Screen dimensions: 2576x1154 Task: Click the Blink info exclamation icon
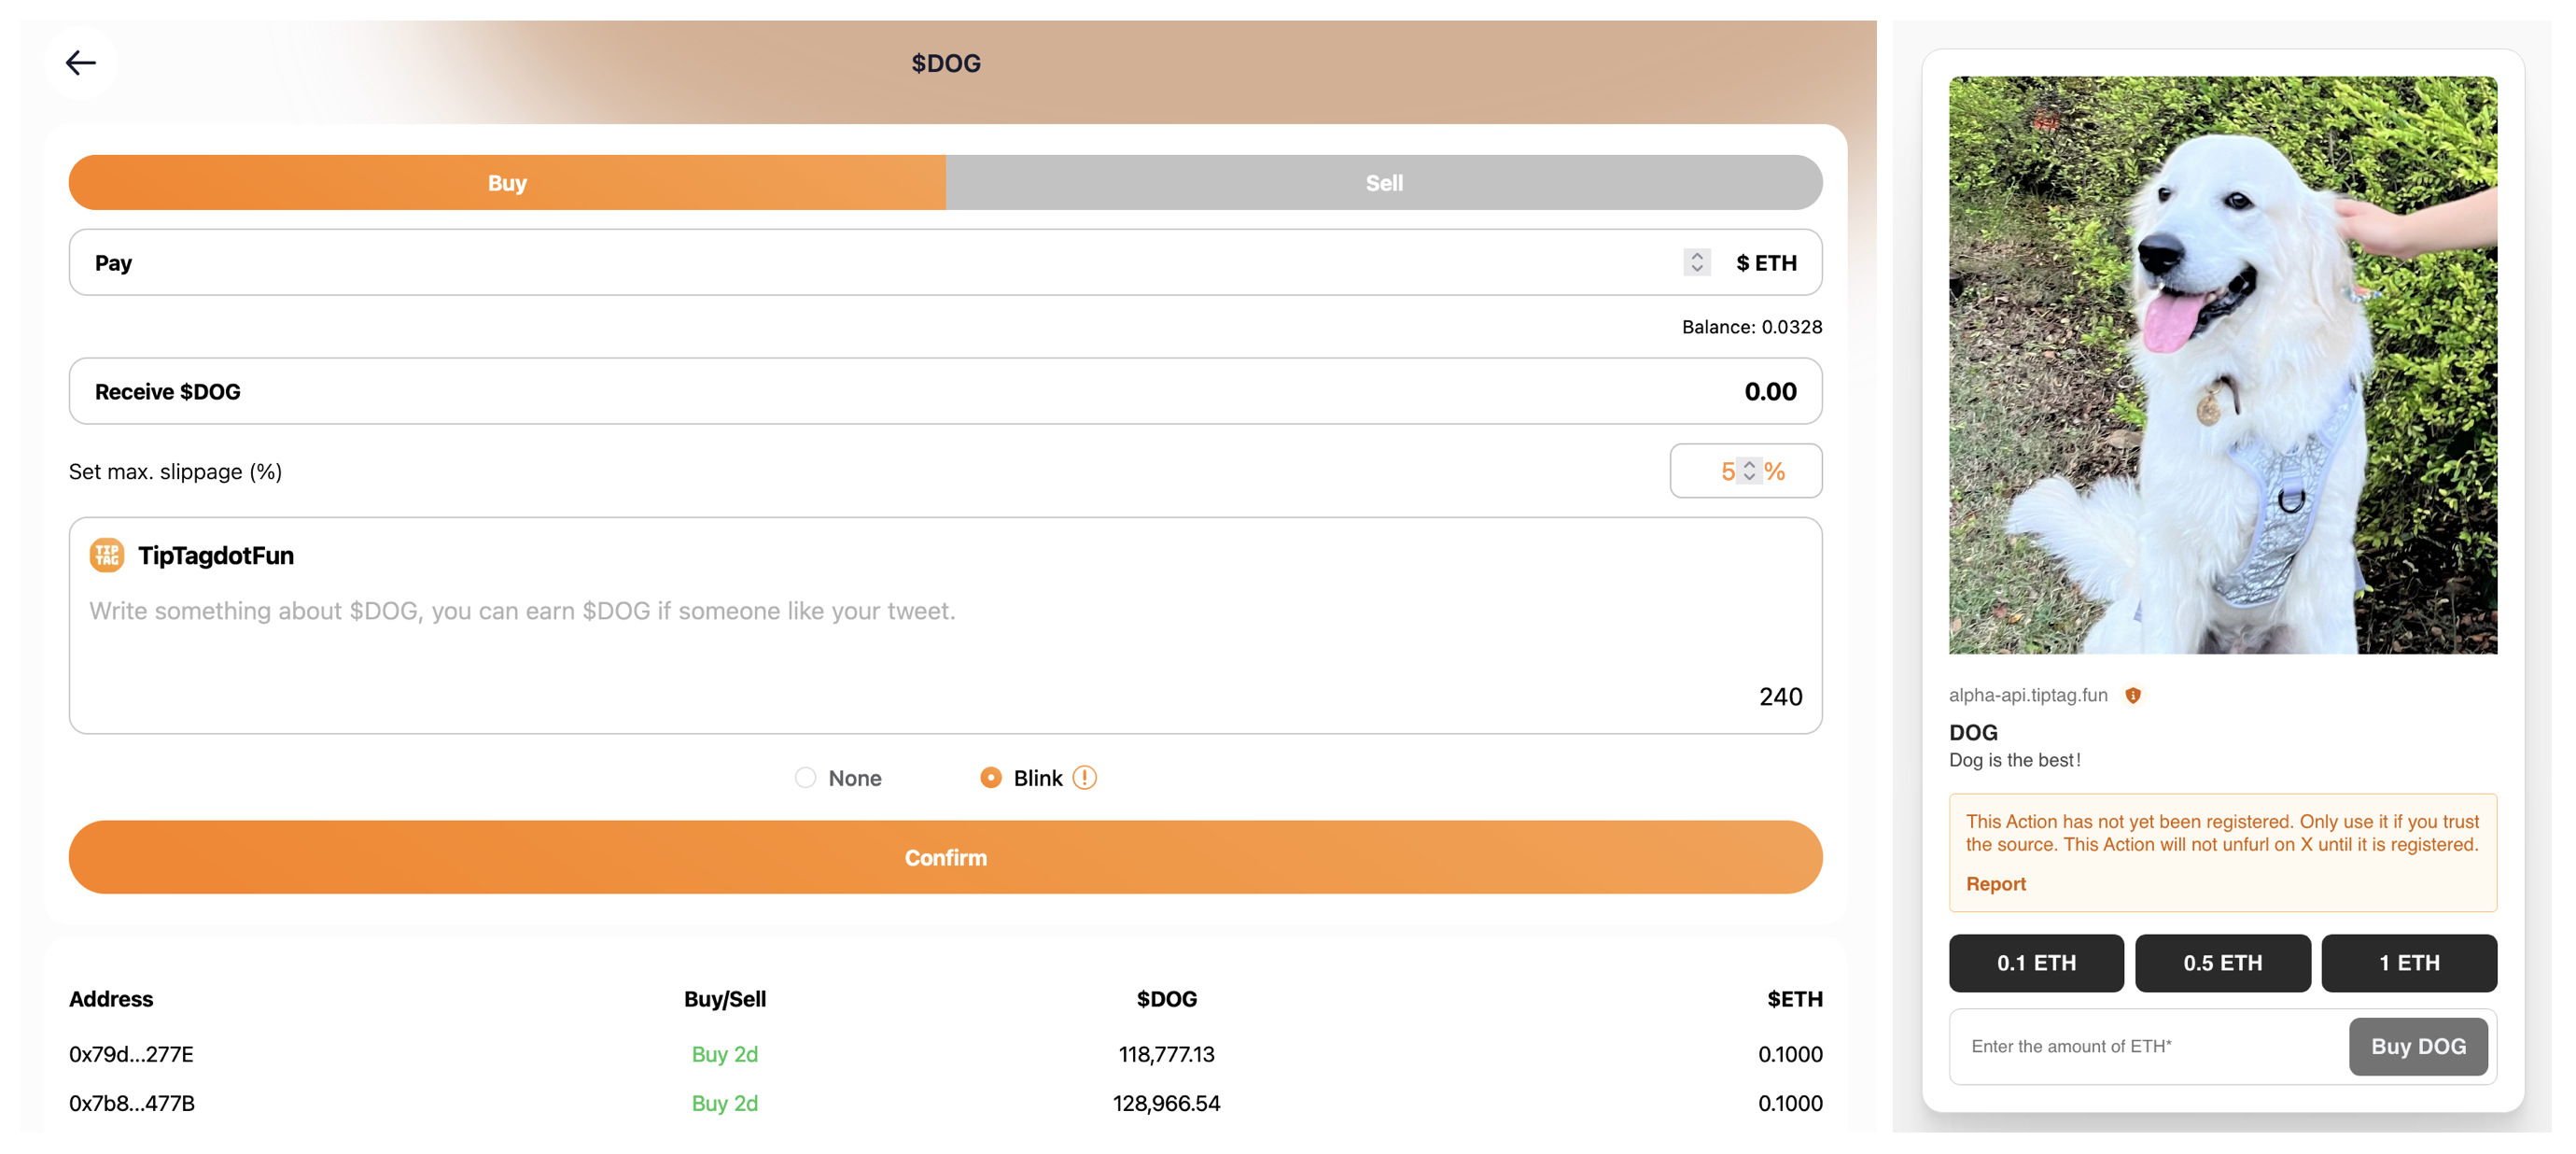pyautogui.click(x=1084, y=778)
